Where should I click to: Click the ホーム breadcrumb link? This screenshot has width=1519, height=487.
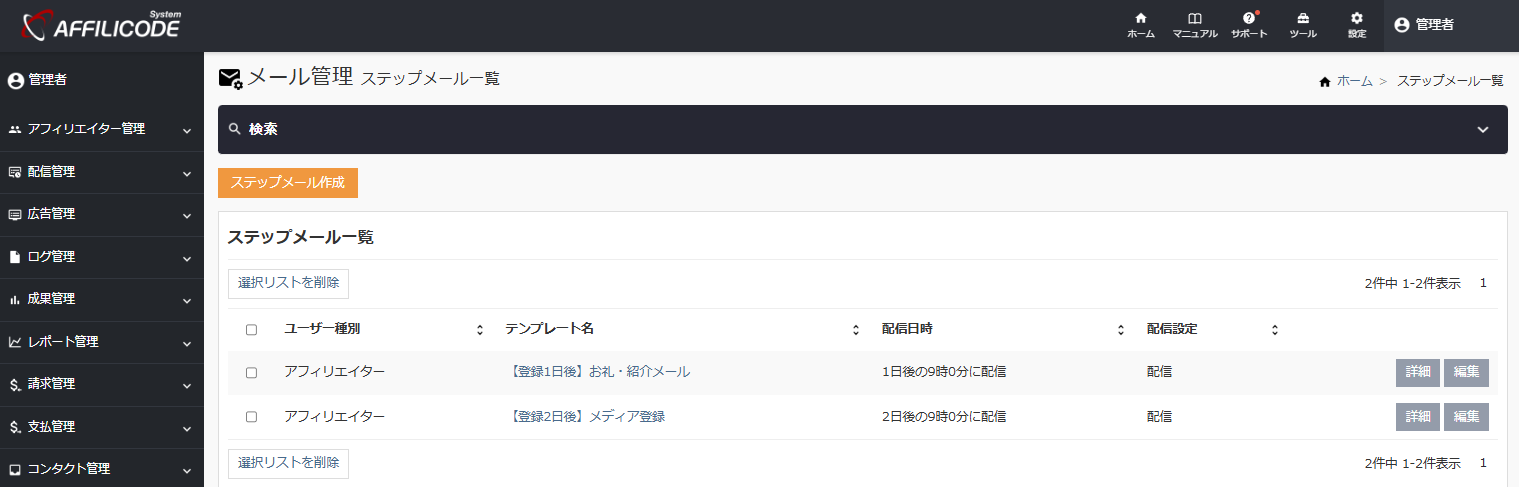point(1355,81)
